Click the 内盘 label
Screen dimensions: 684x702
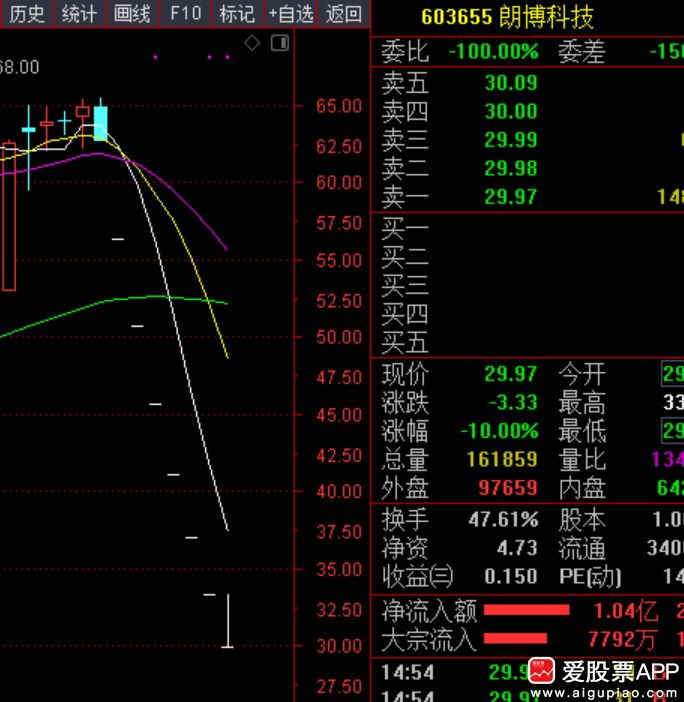point(582,488)
